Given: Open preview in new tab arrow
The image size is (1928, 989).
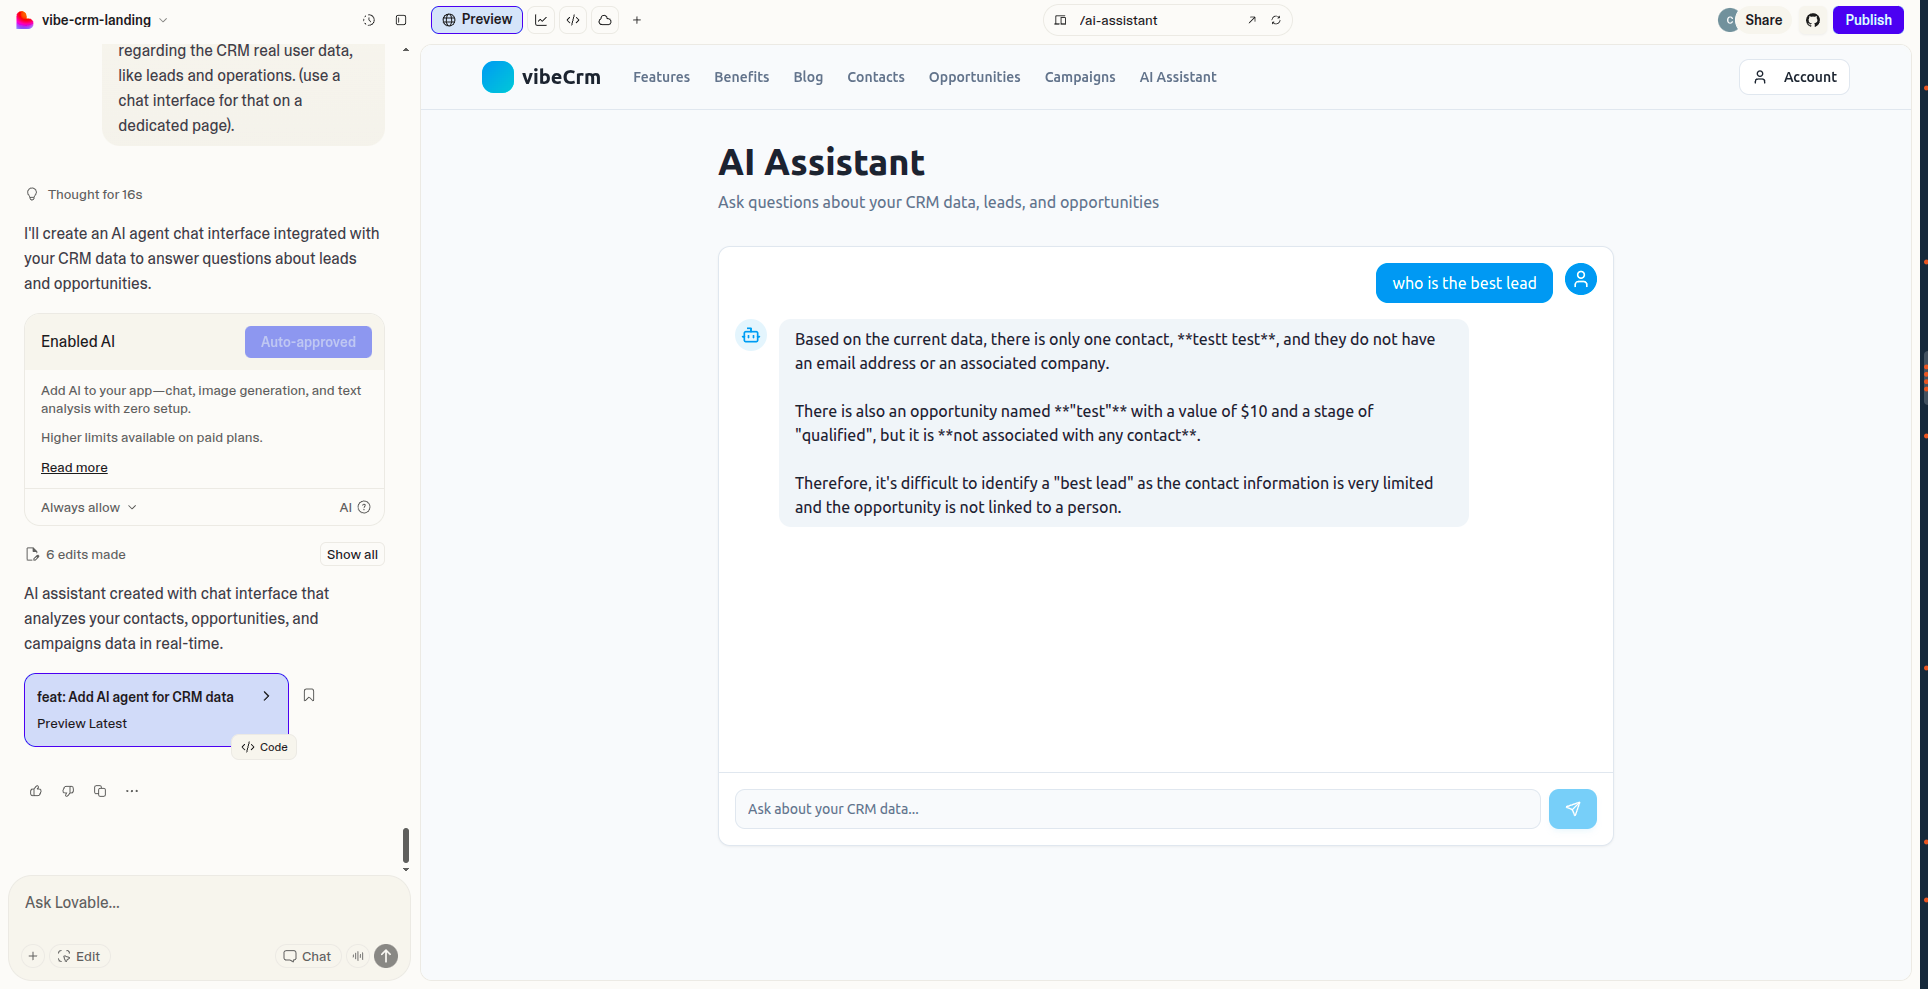Looking at the screenshot, I should (x=1252, y=20).
